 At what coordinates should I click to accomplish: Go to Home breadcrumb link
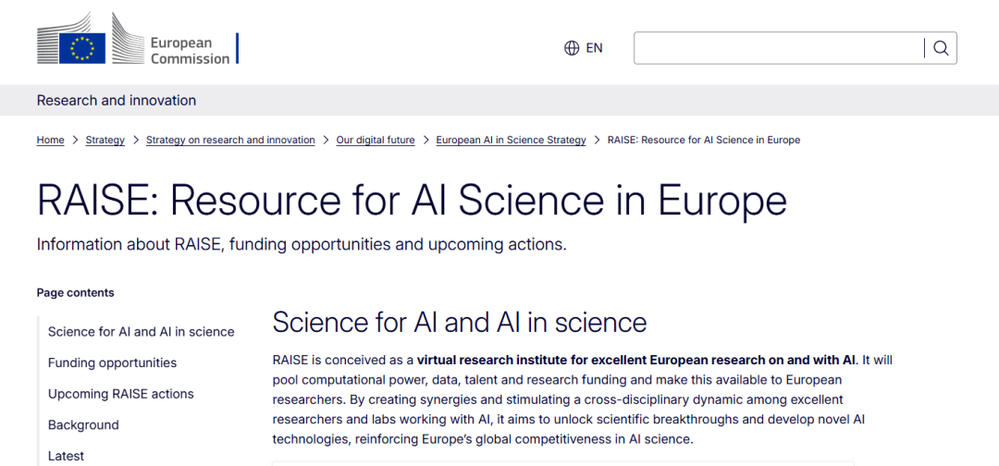tap(50, 140)
